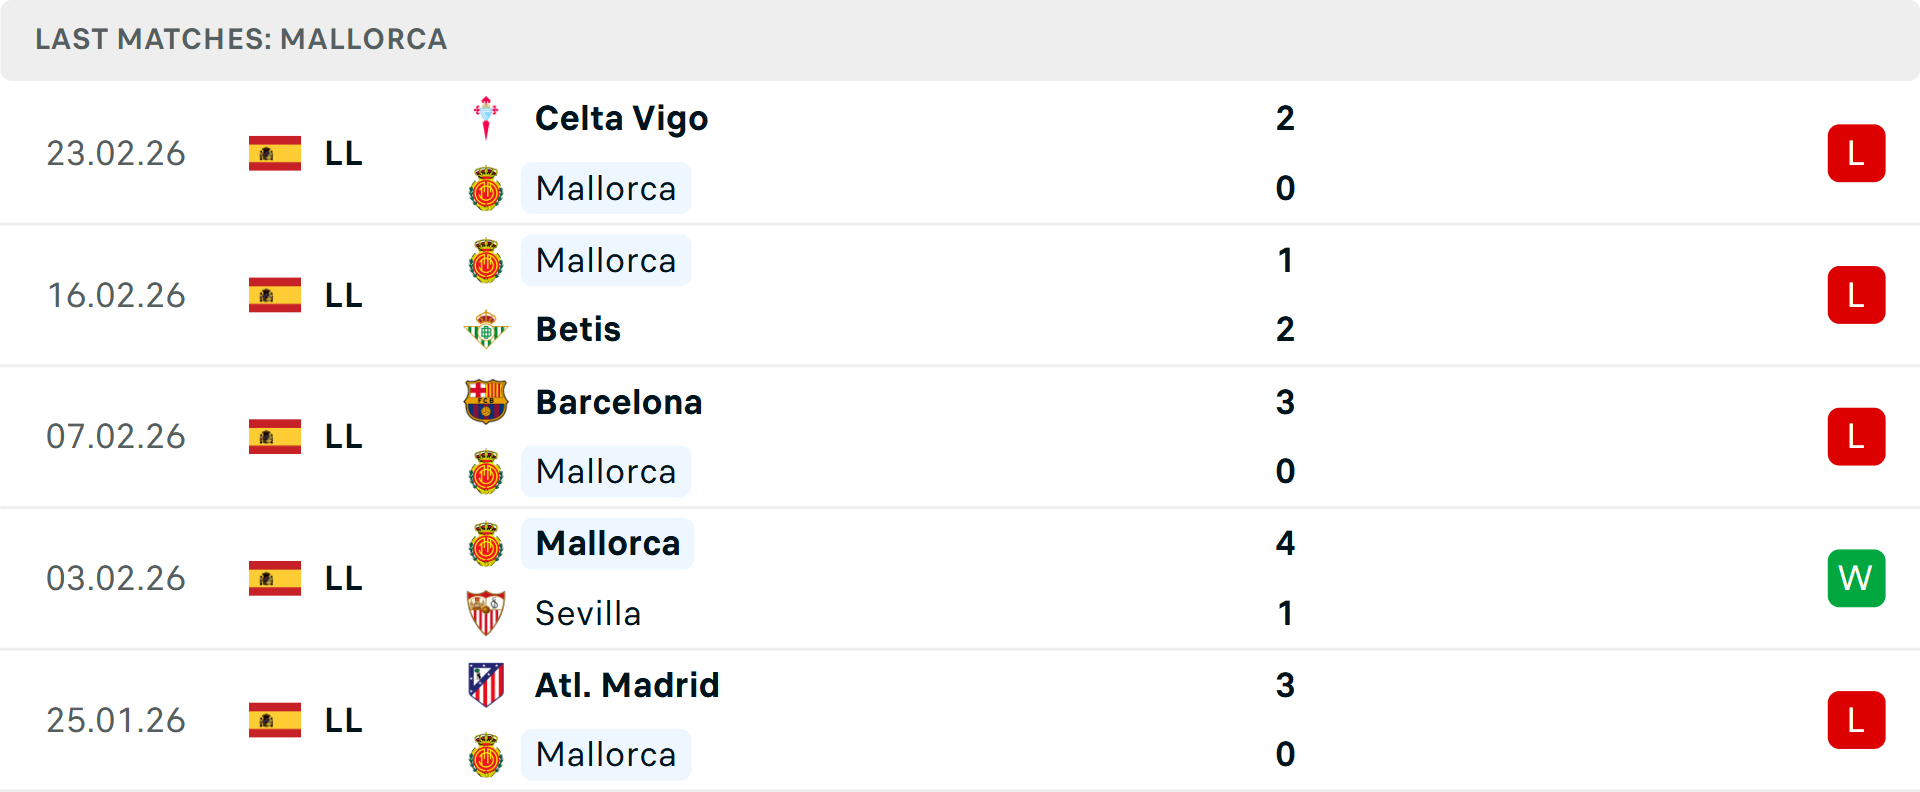
Task: Click Mallorca's score 4 against Sevilla
Action: [1285, 543]
